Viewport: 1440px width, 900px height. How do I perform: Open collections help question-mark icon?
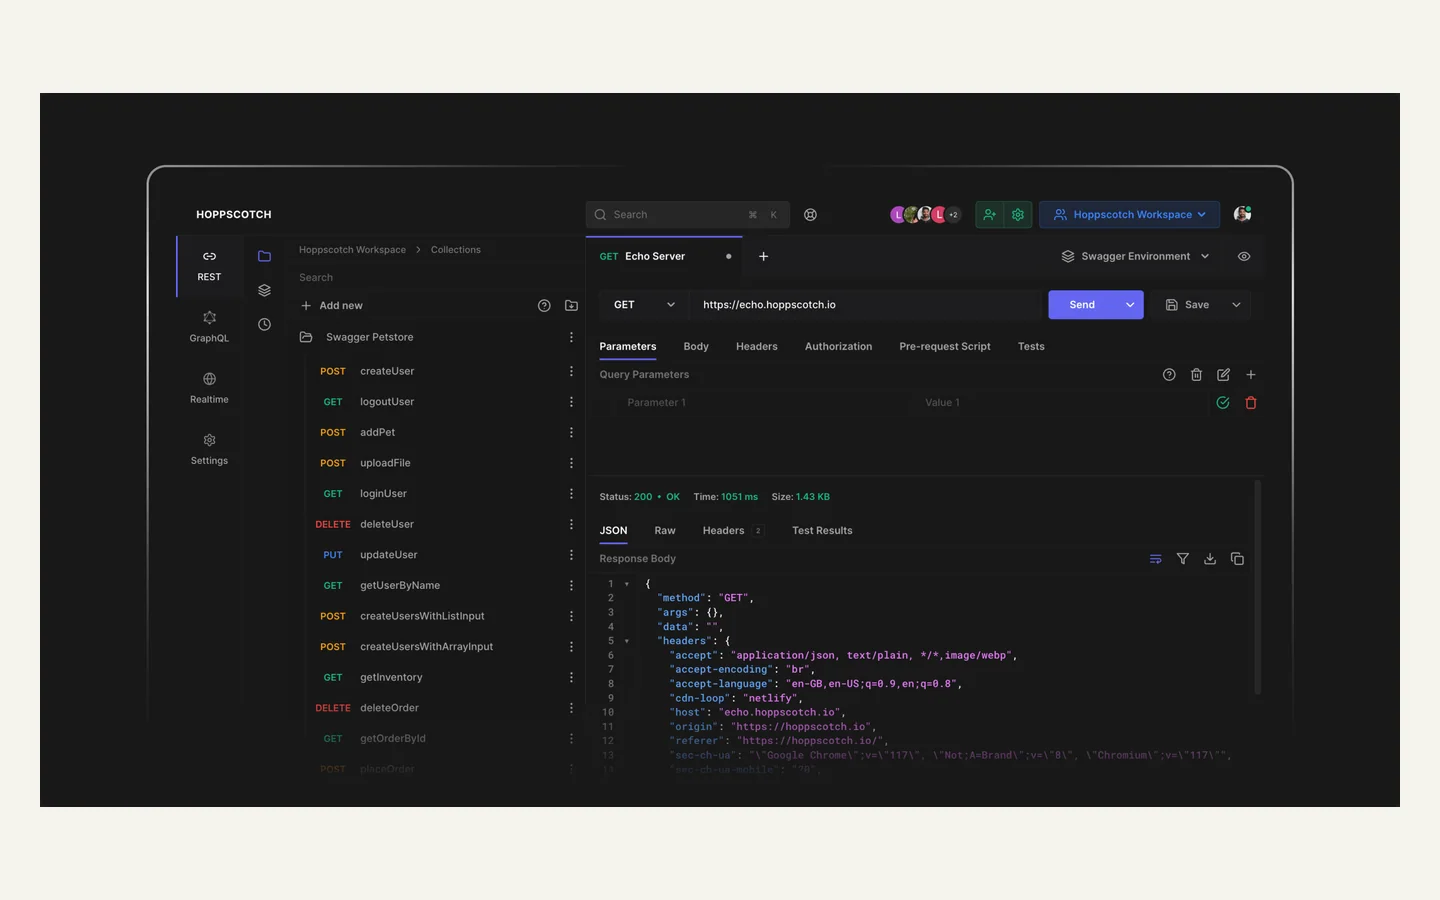(544, 306)
